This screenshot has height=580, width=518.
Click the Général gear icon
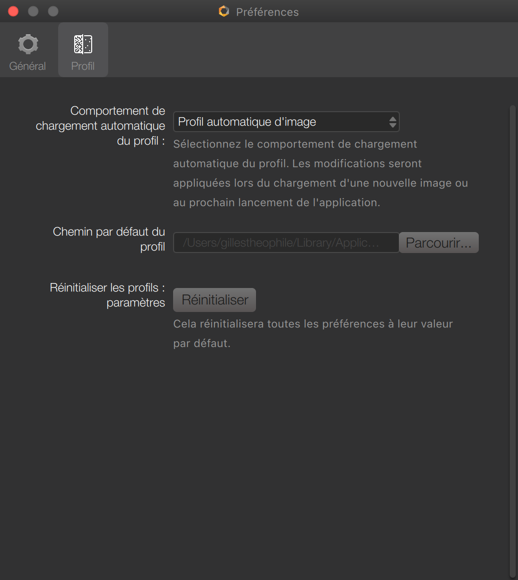tap(28, 44)
